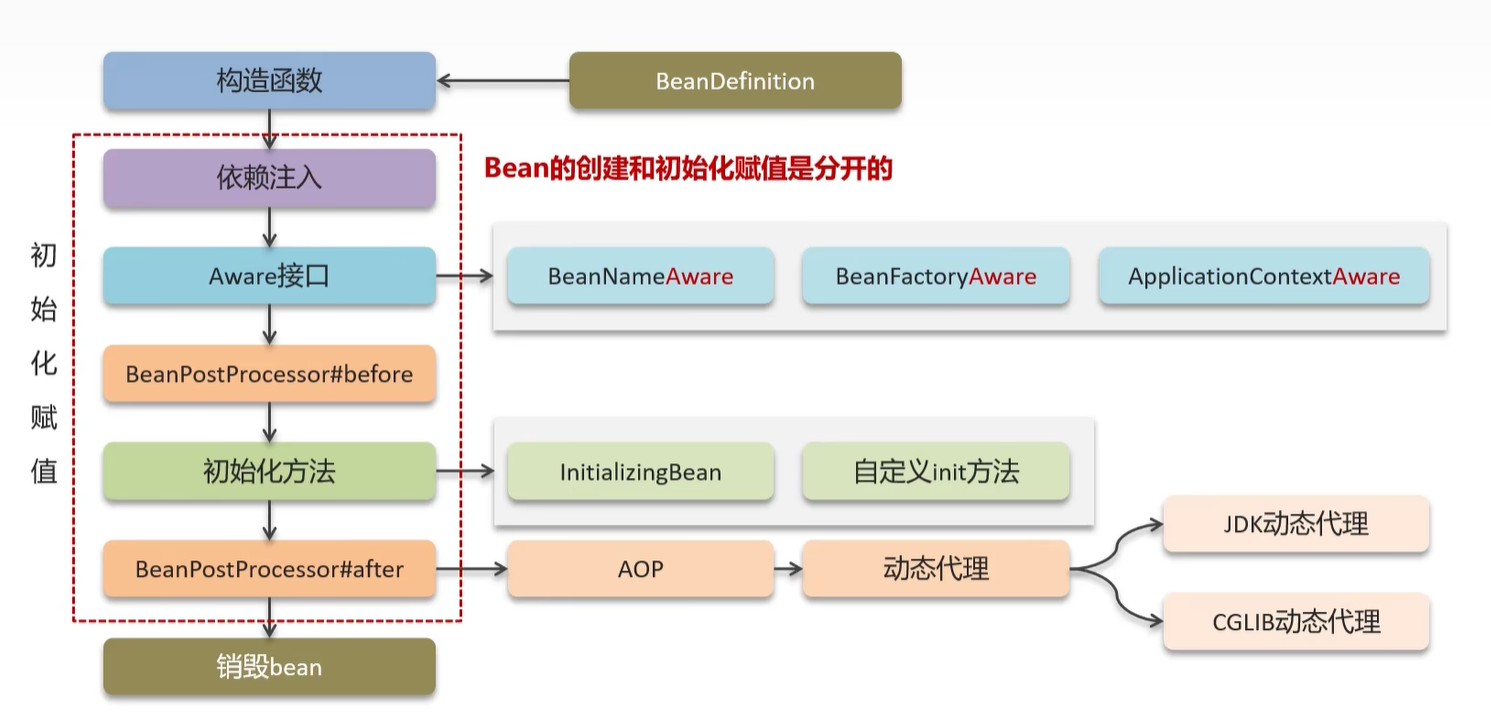Click the BeanNameAware box
Image resolution: width=1491 pixels, height=718 pixels.
click(x=641, y=276)
